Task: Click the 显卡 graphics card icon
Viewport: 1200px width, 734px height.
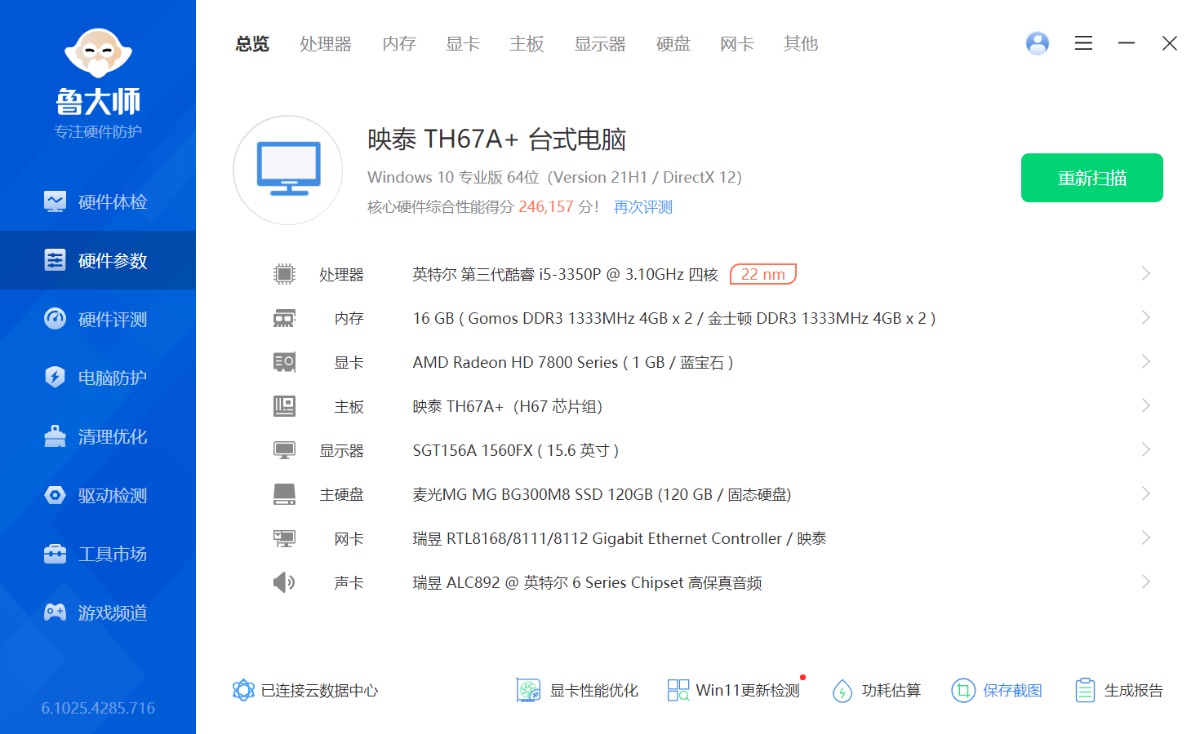Action: (x=284, y=362)
